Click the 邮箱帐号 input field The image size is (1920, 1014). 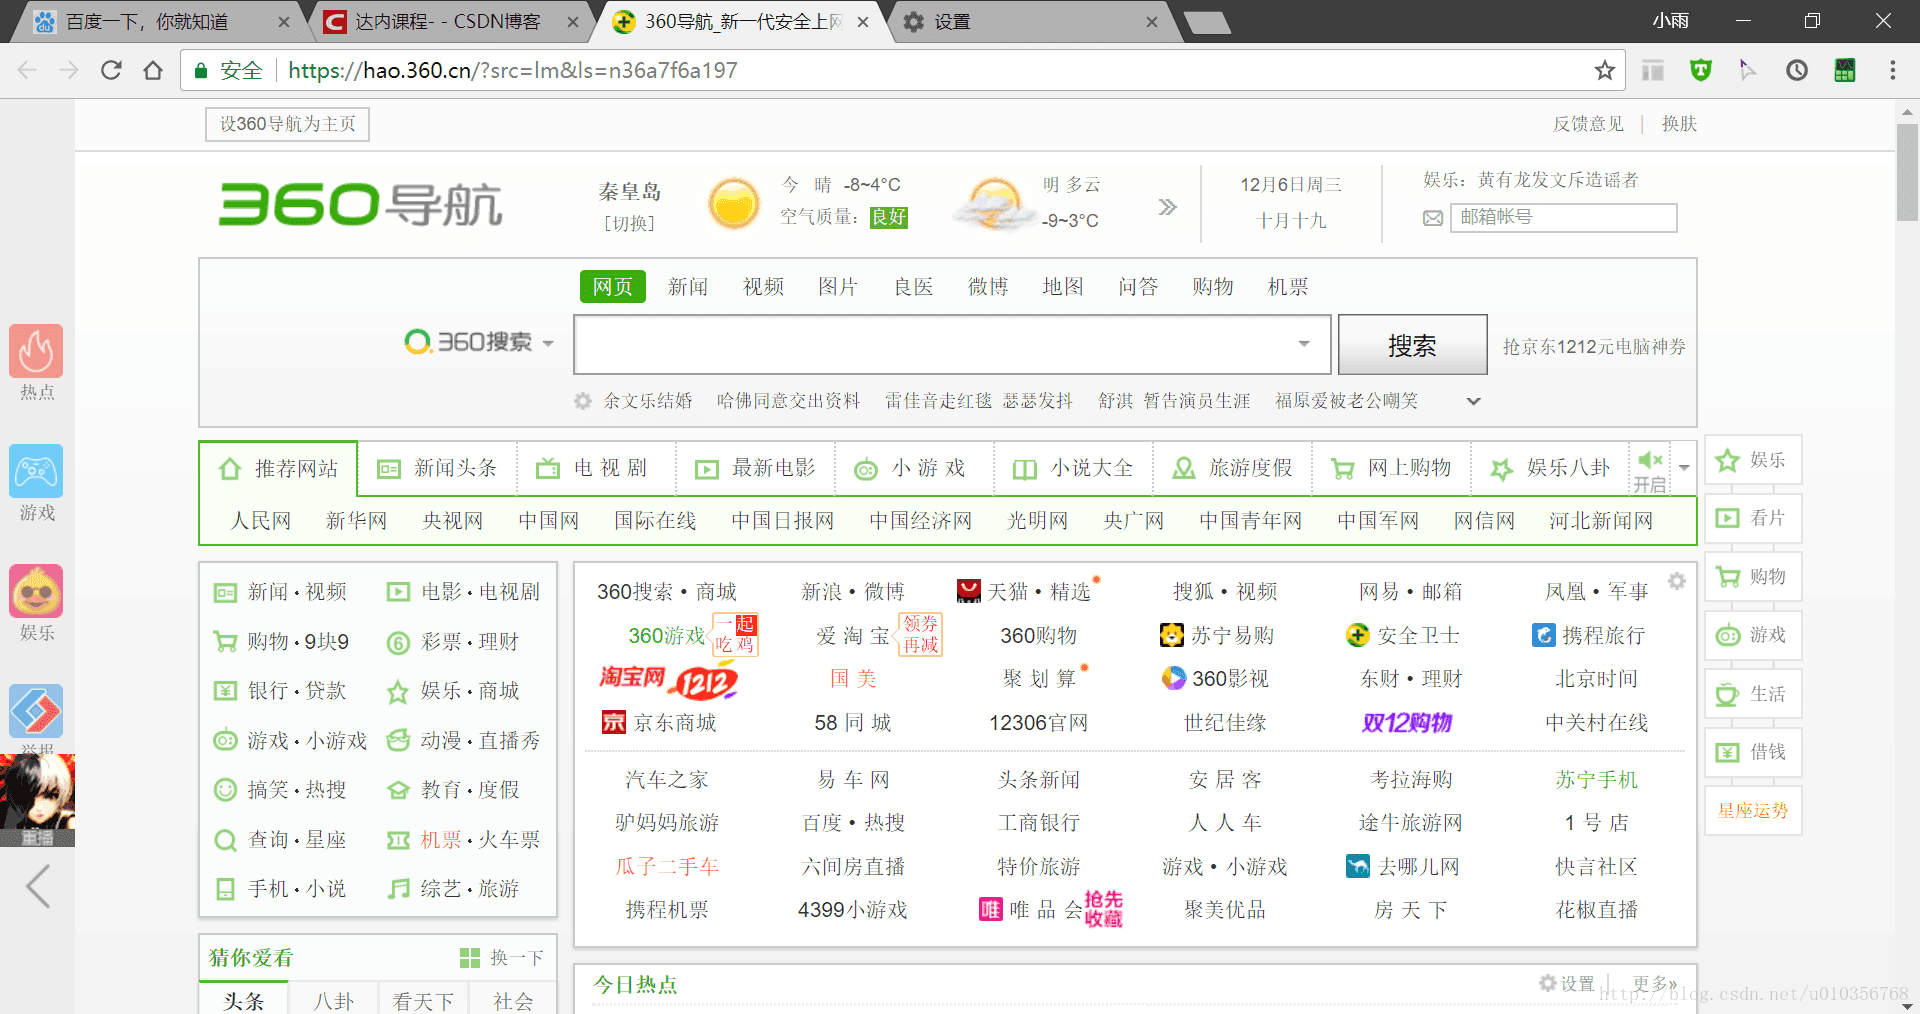tap(1564, 217)
